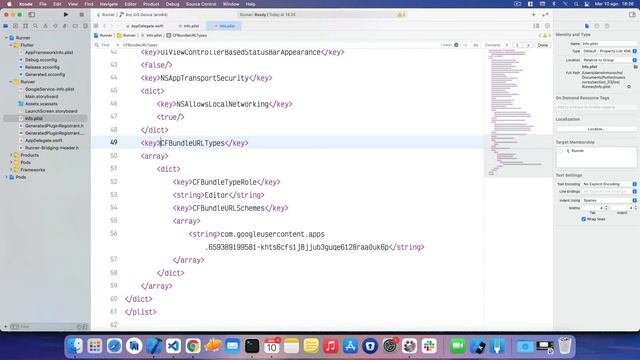
Task: Expand the top-level Pods project
Action: point(7,177)
